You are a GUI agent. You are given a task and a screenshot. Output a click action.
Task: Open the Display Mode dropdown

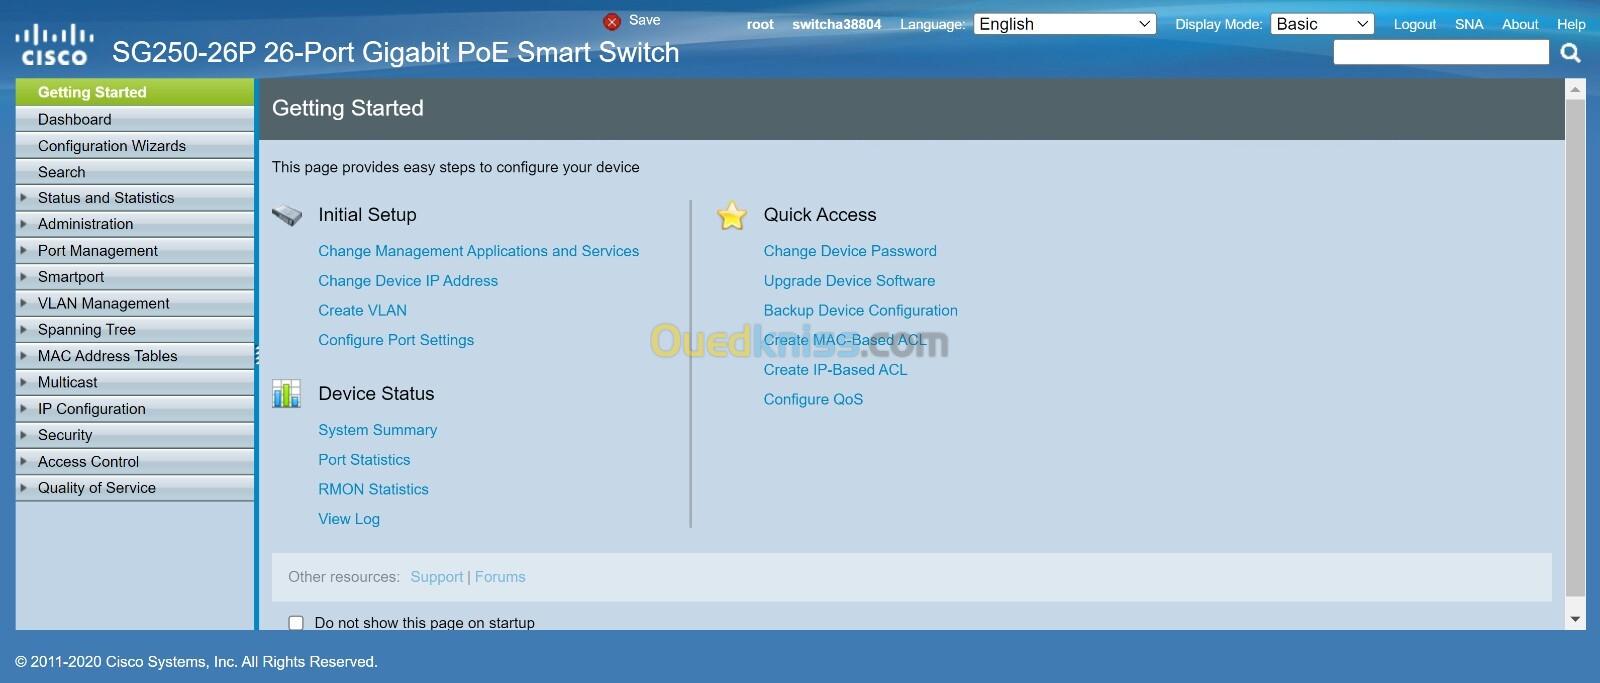tap(1321, 24)
